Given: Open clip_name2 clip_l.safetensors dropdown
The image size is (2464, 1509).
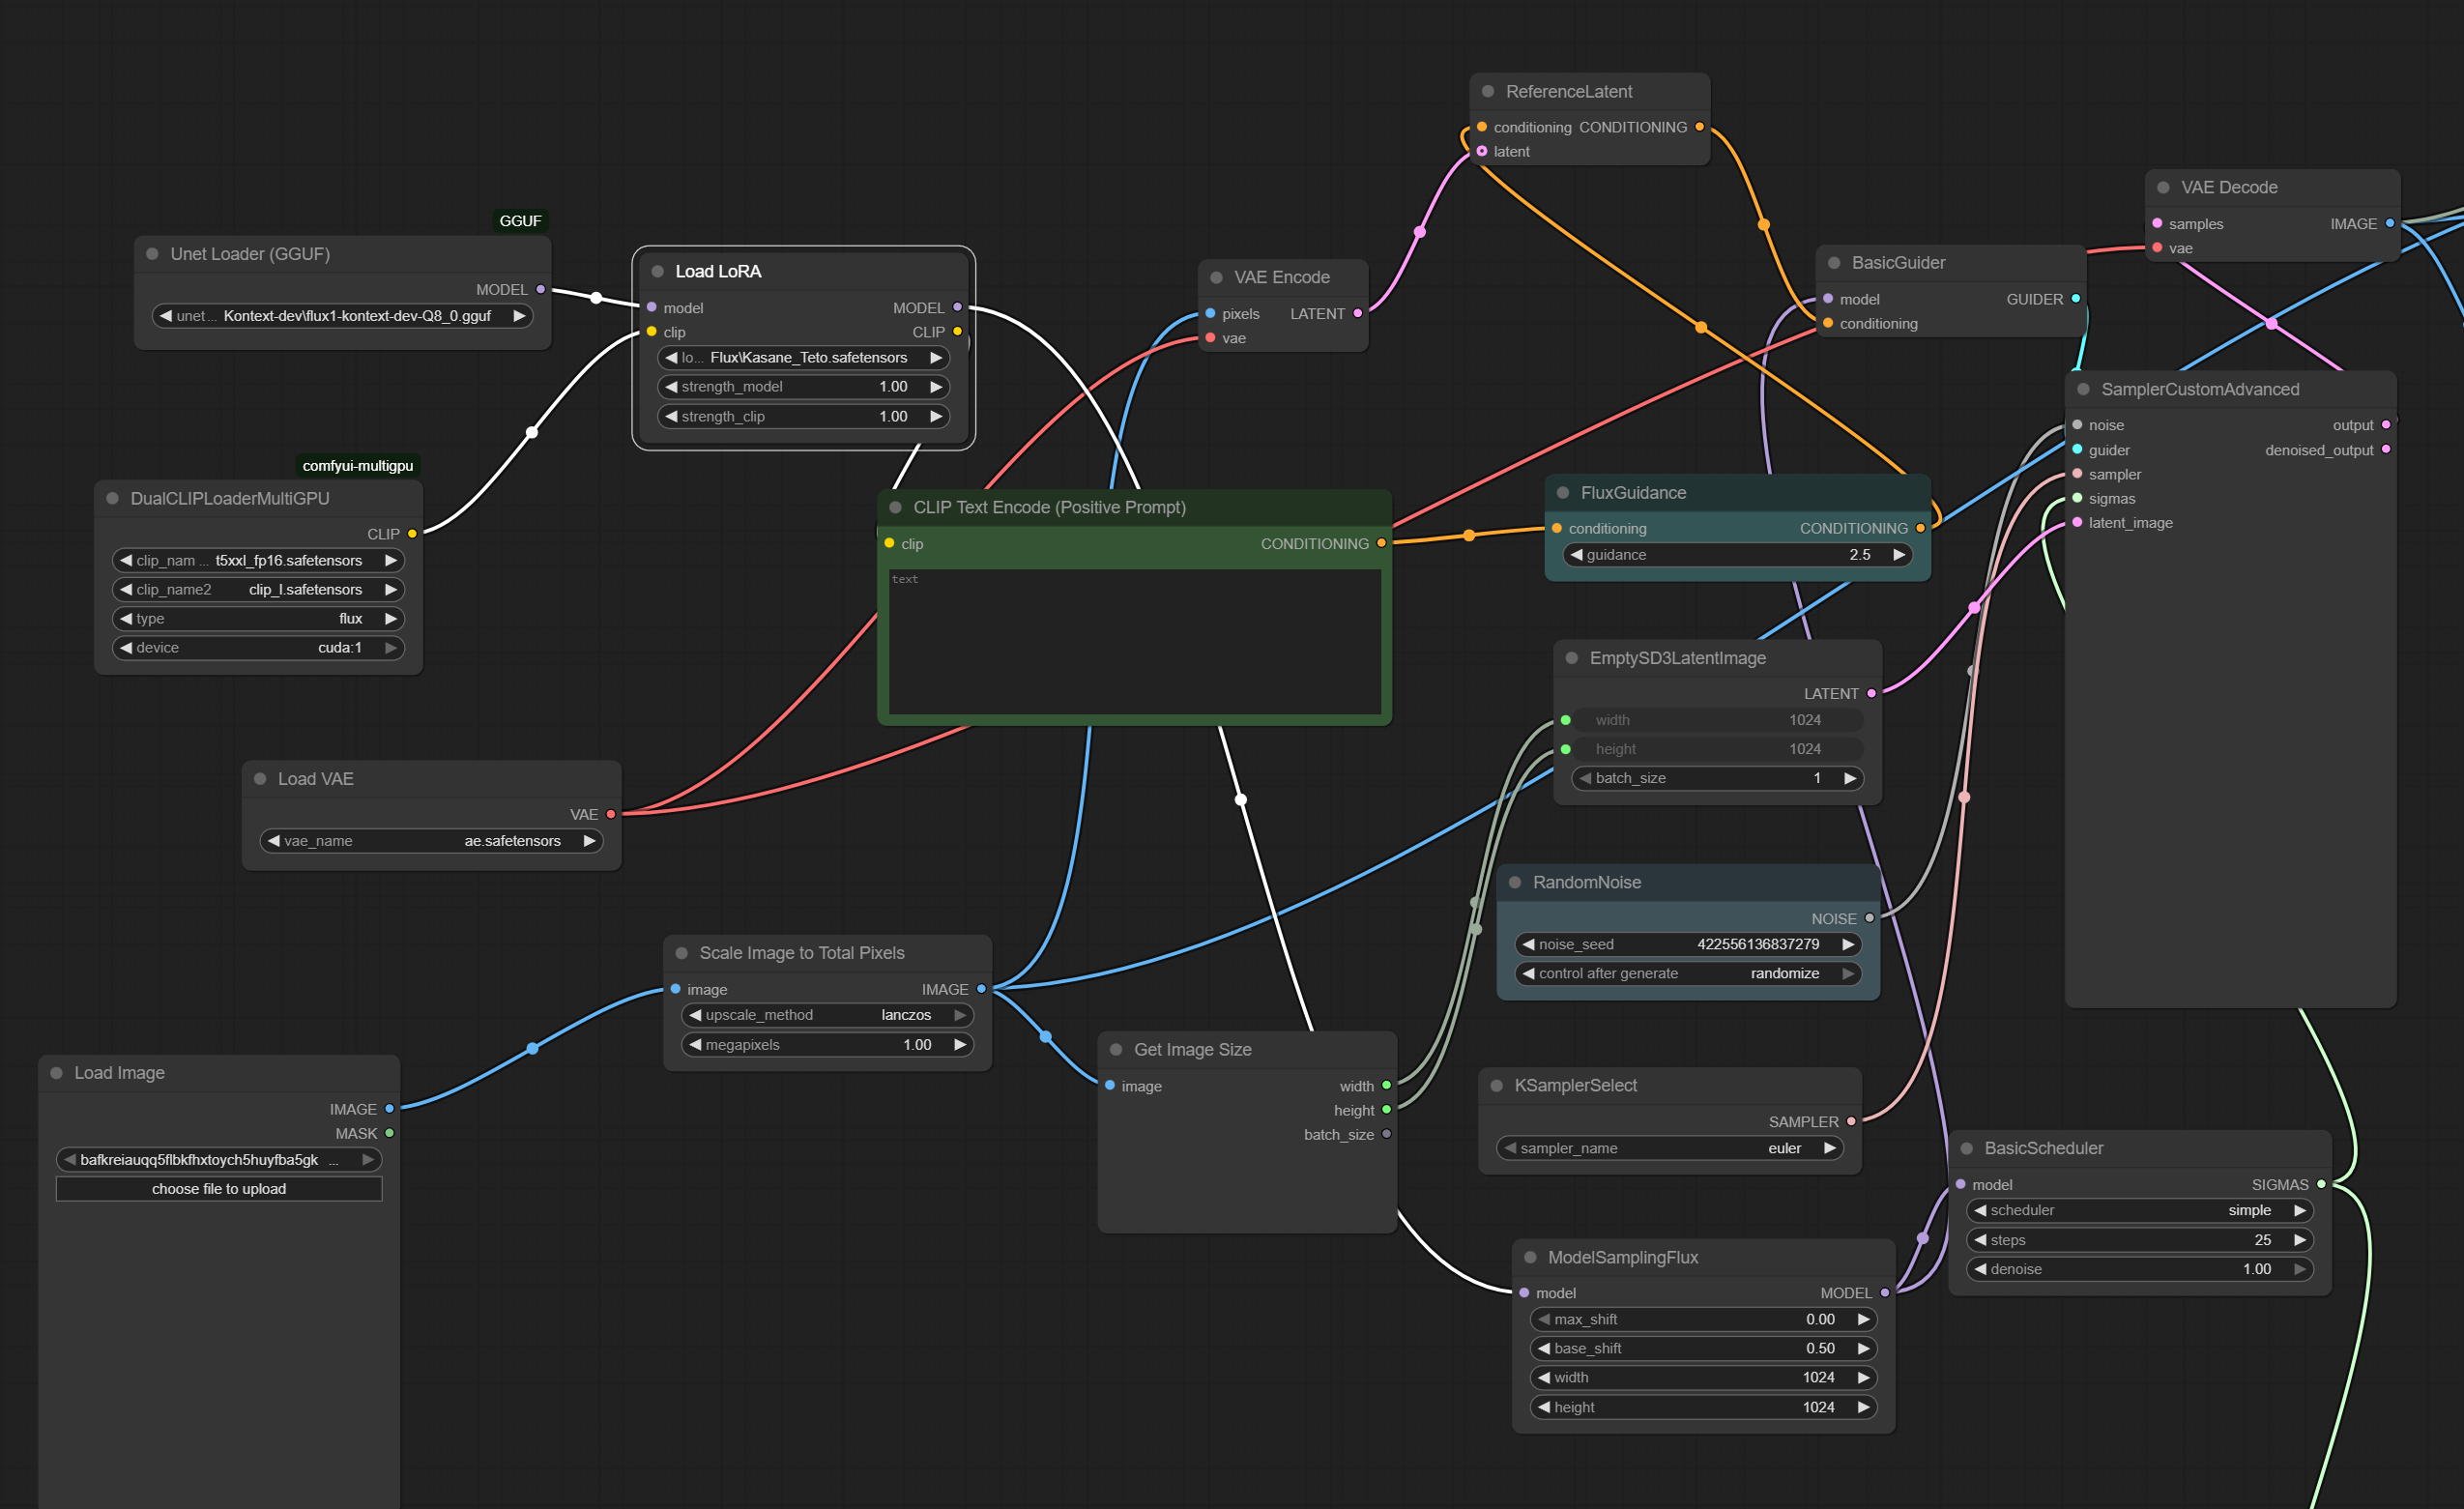Looking at the screenshot, I should click(258, 589).
